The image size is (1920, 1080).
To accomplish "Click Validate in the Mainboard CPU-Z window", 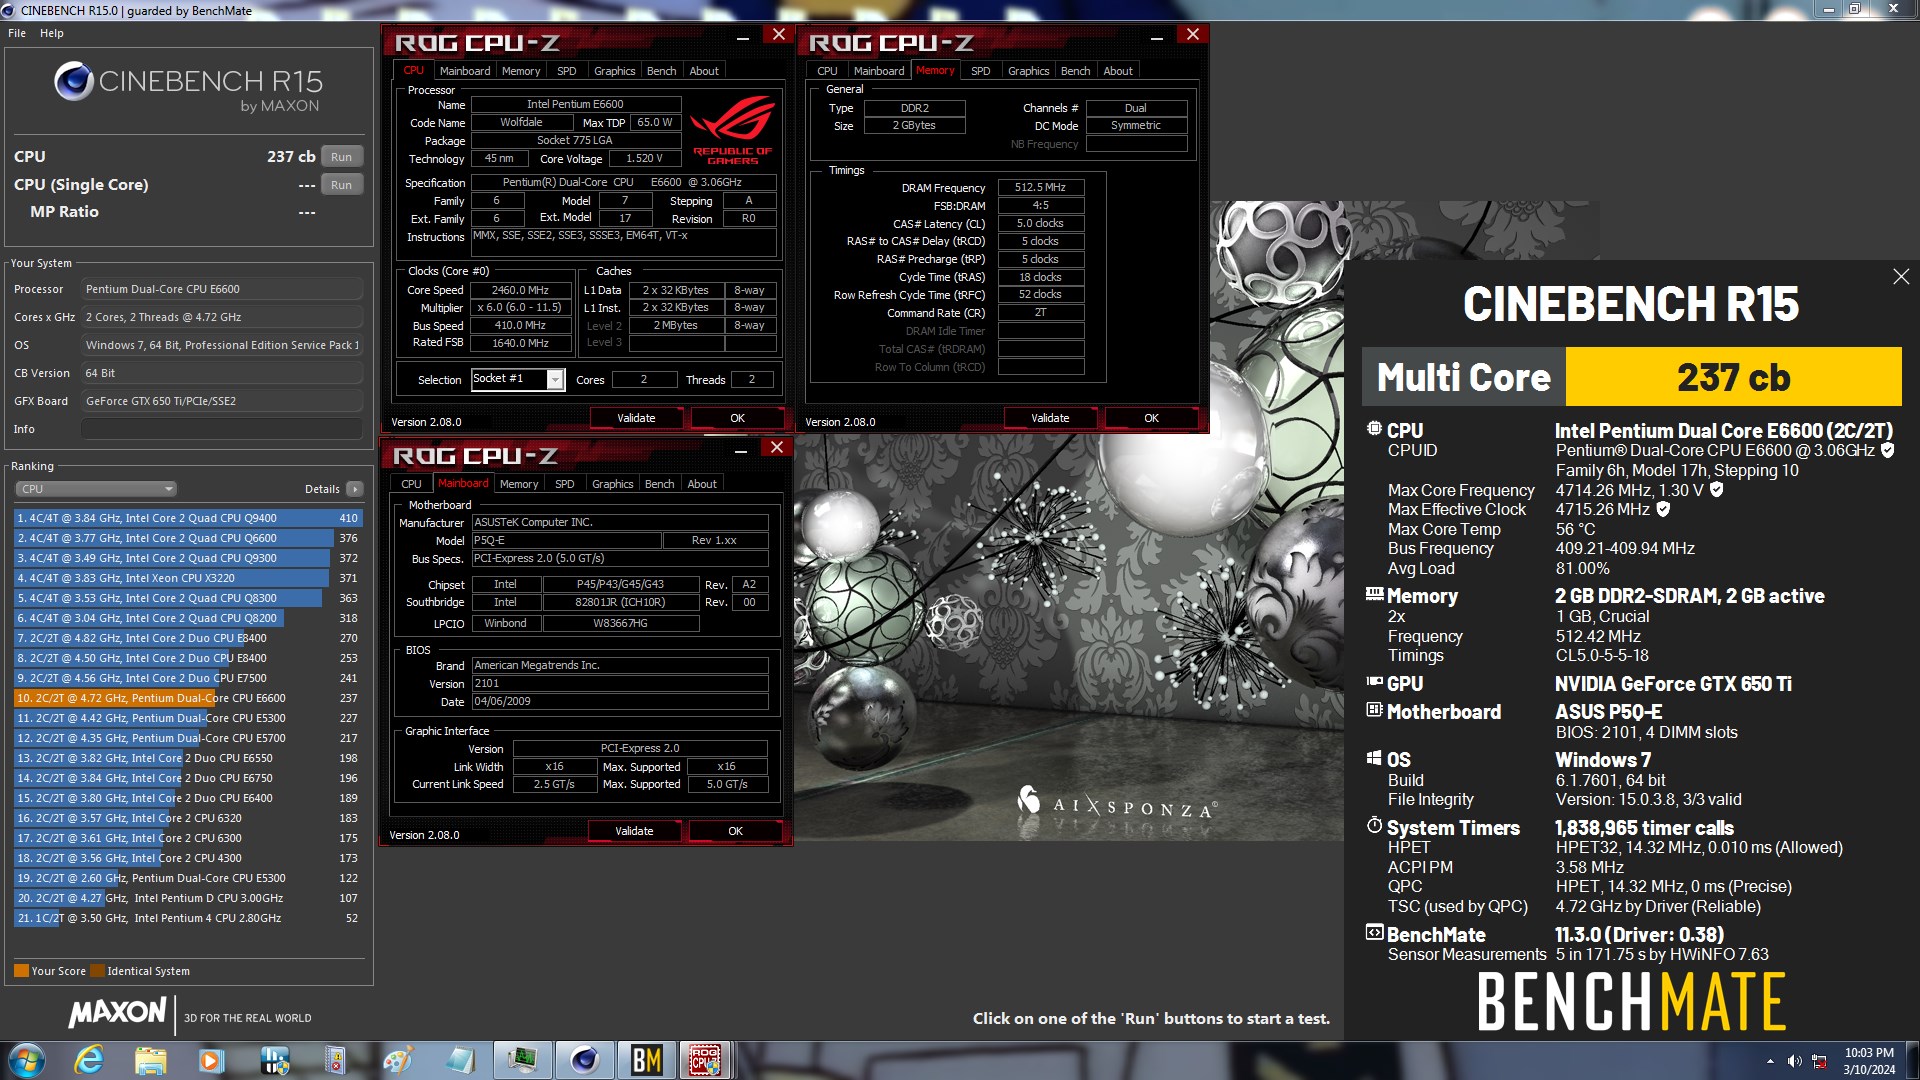I will (x=634, y=831).
